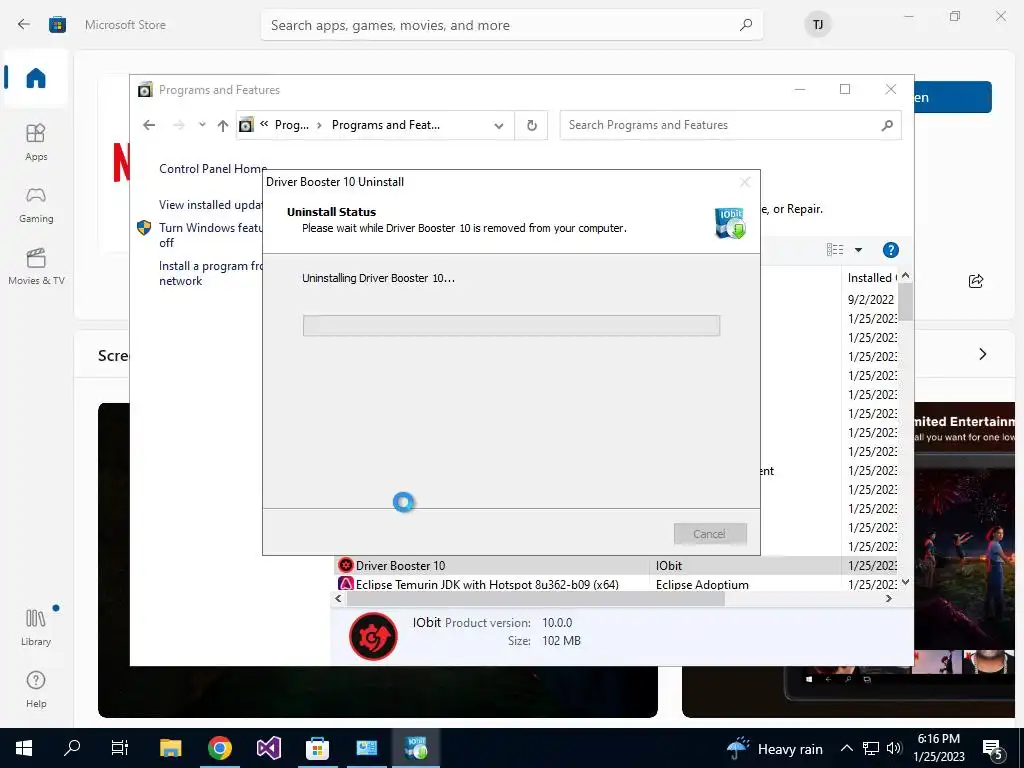The width and height of the screenshot is (1024, 768).
Task: Open Library in Microsoft Store sidebar
Action: point(36,627)
